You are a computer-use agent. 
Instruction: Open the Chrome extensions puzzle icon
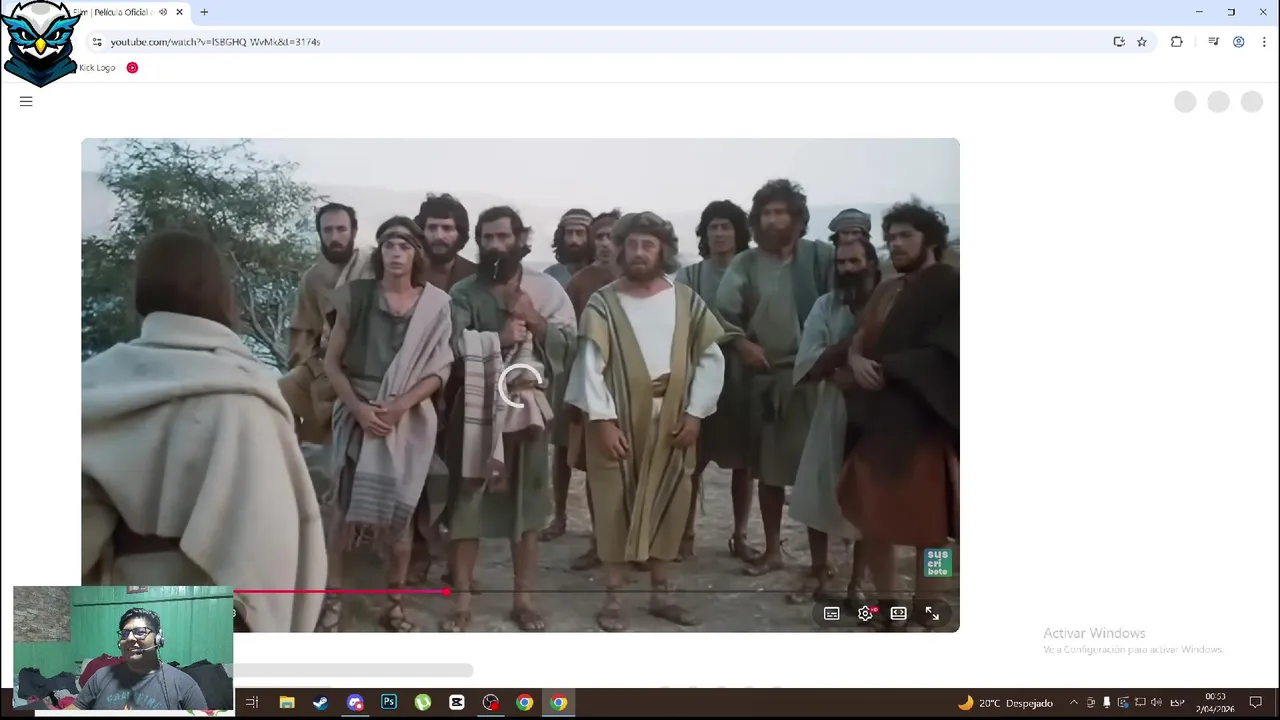[x=1176, y=42]
